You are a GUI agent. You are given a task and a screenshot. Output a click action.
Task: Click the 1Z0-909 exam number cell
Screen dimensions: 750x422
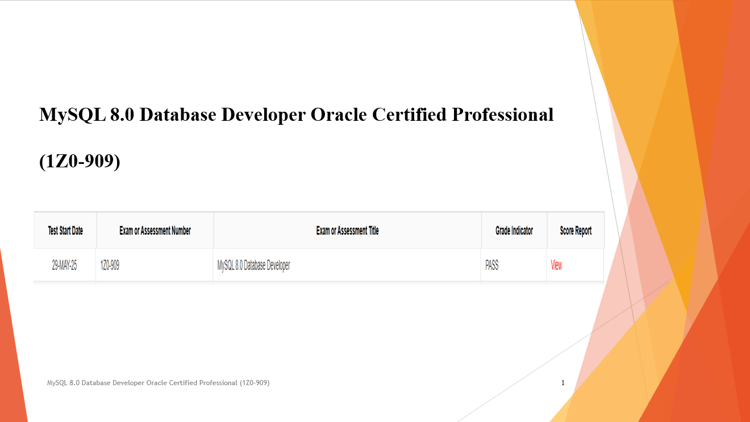(x=110, y=265)
